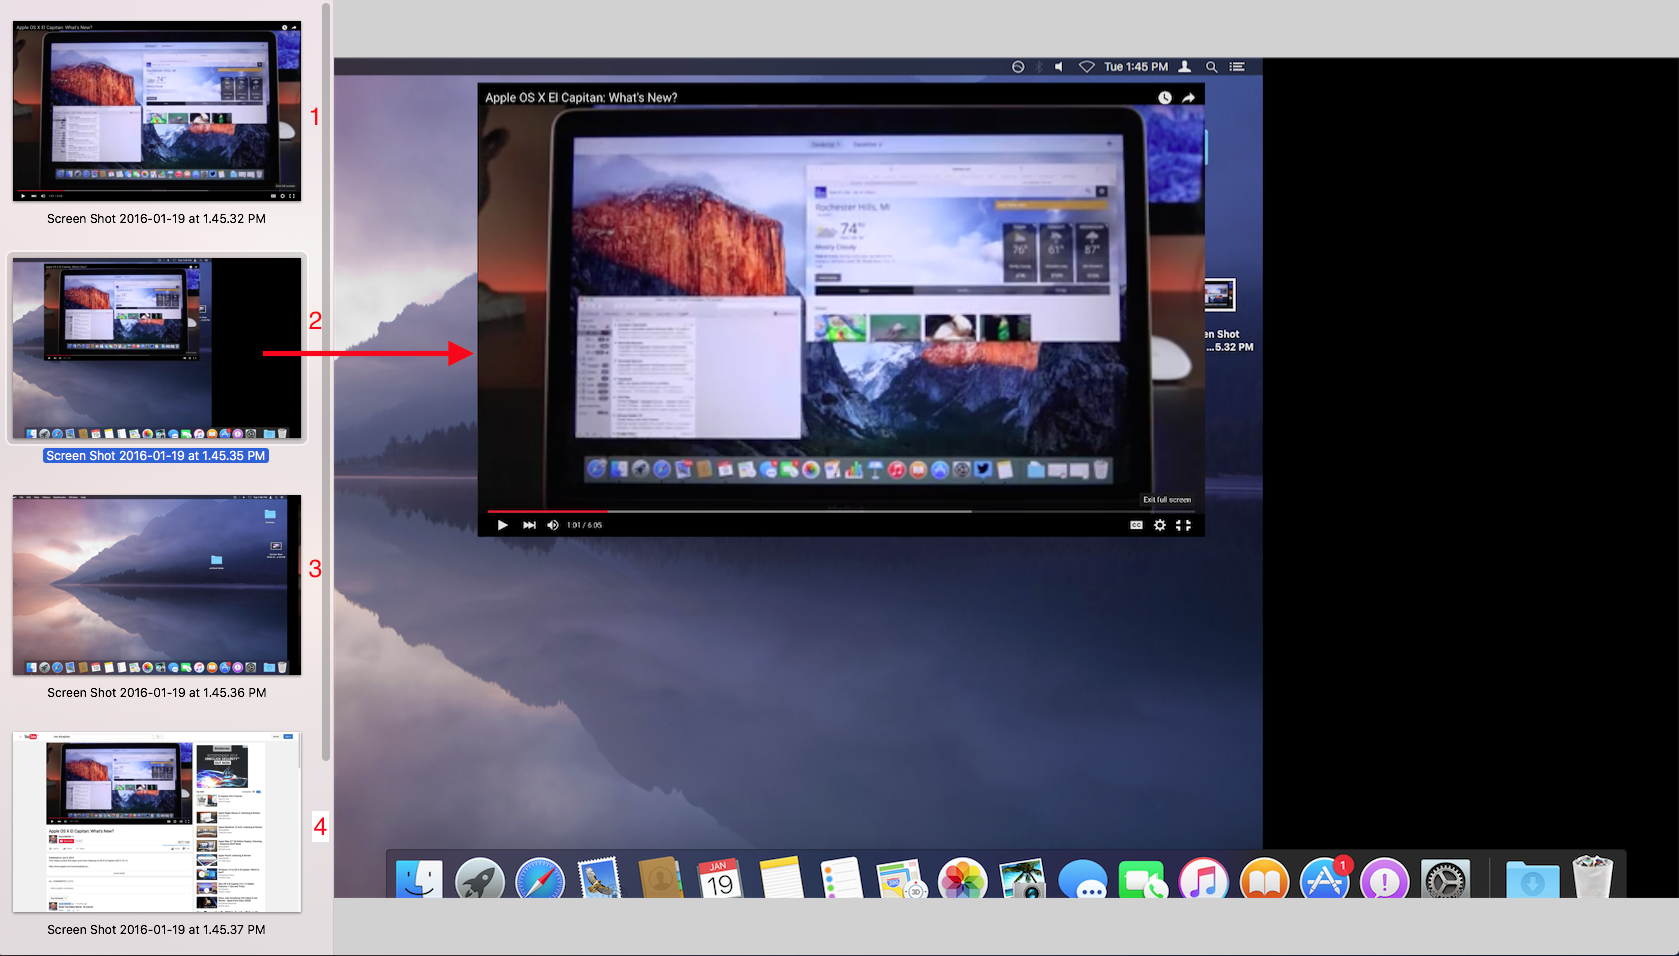Play the YouTube video
Image resolution: width=1679 pixels, height=956 pixels.
[502, 525]
